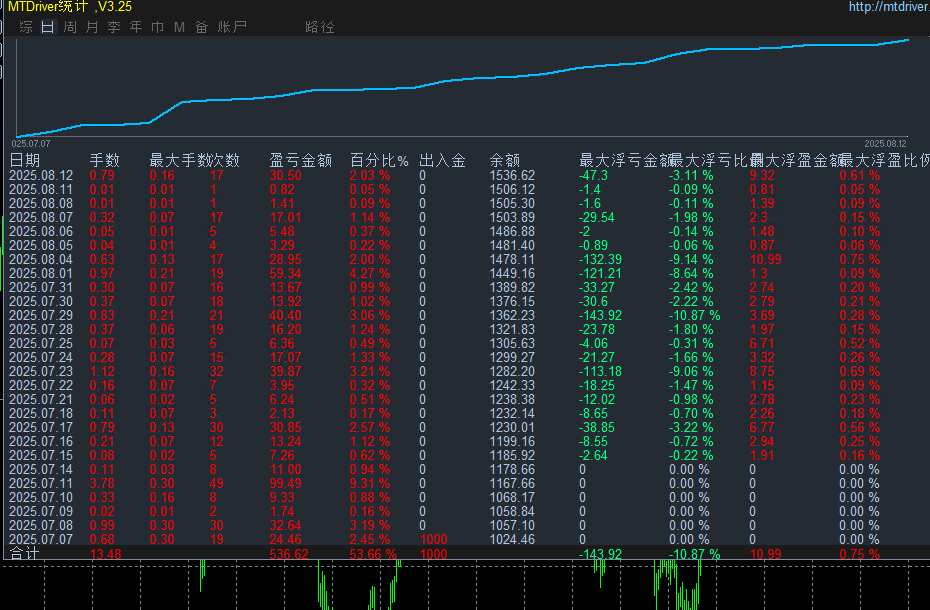The width and height of the screenshot is (930, 610).
Task: Switch to the 综 summary tab
Action: [26, 27]
